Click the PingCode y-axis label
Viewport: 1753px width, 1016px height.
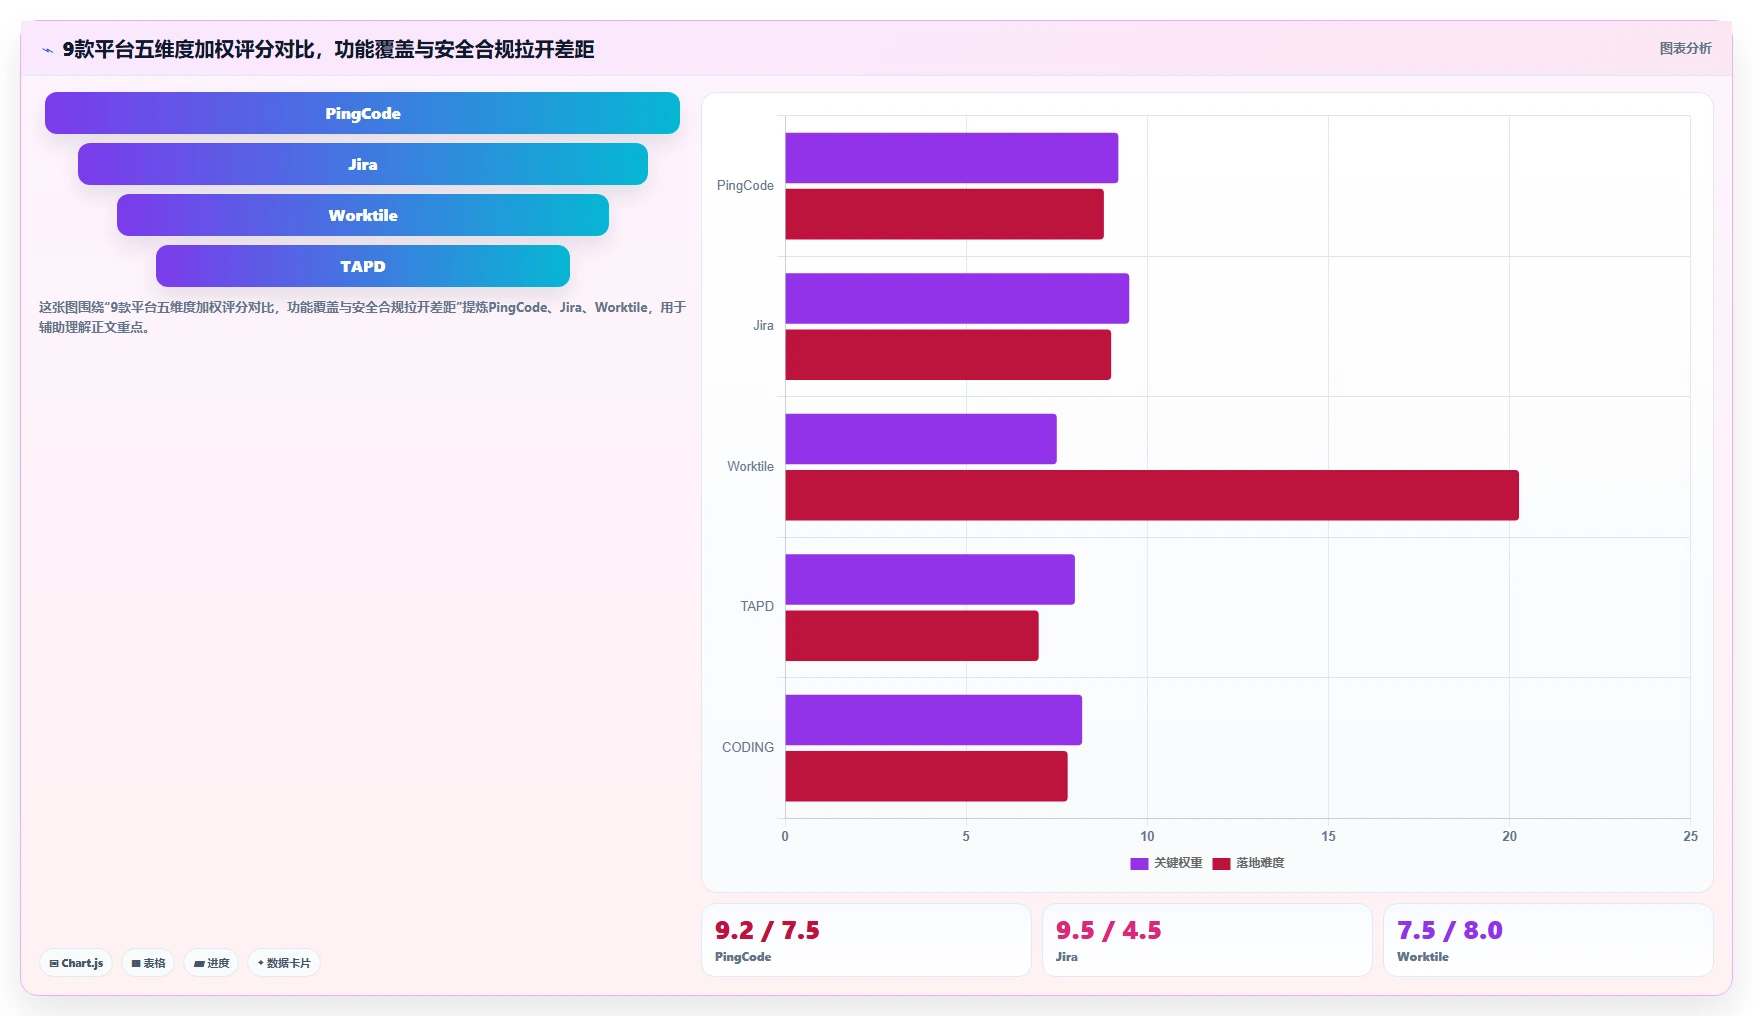pyautogui.click(x=745, y=186)
